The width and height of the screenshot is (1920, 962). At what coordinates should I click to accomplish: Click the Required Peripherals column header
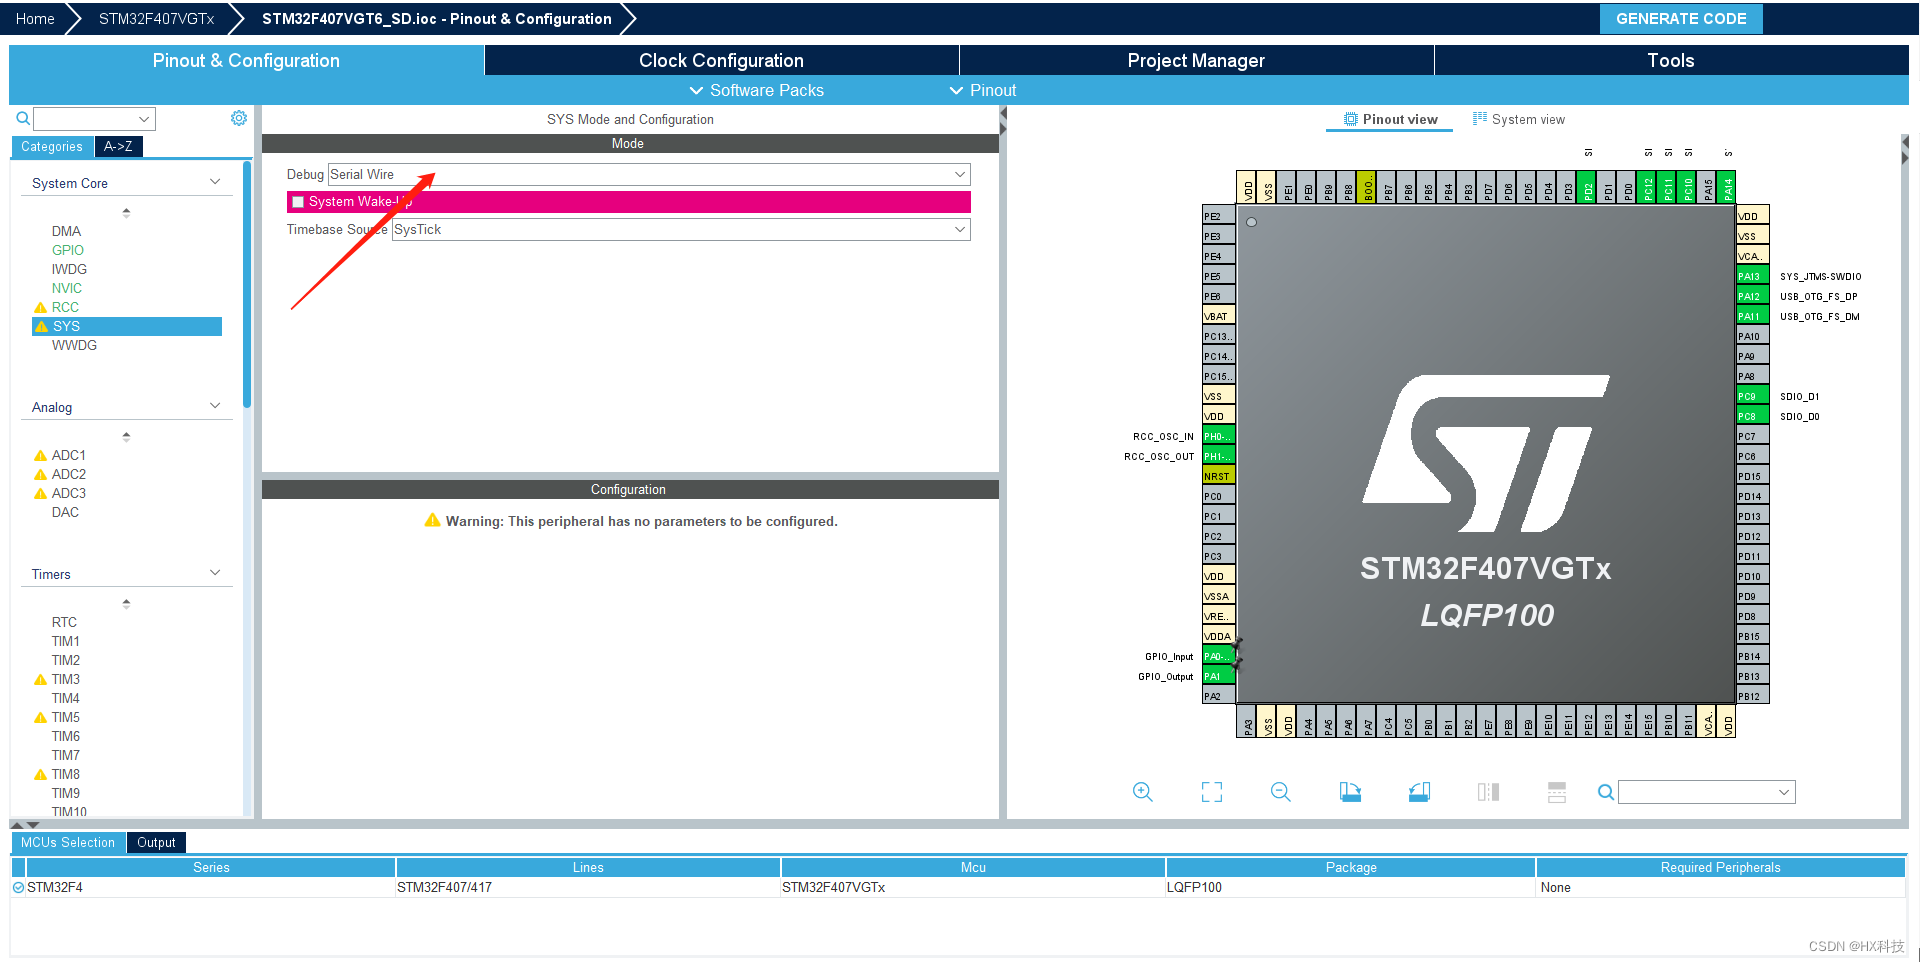pyautogui.click(x=1720, y=867)
